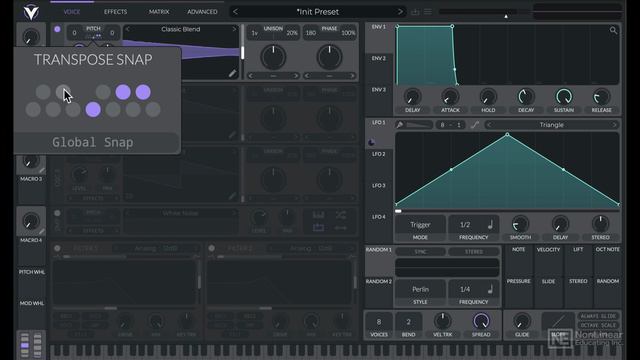The image size is (640, 360).
Task: Select the ENV 2 tab
Action: [379, 58]
